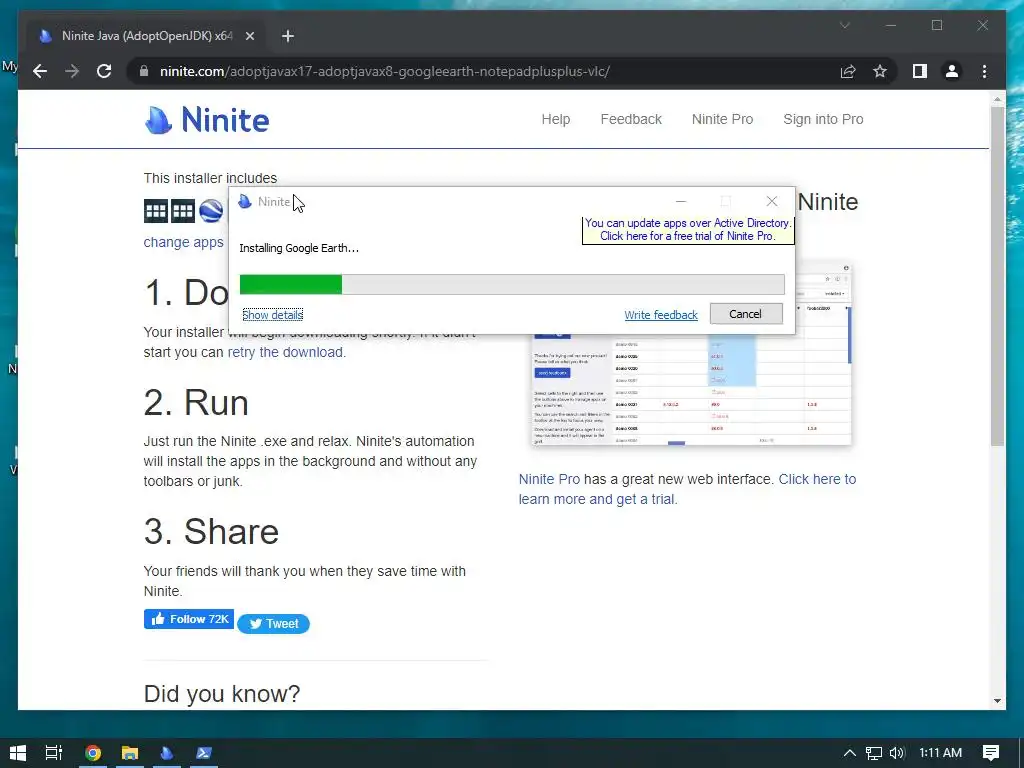Click the Google Earth app icon

click(212, 211)
